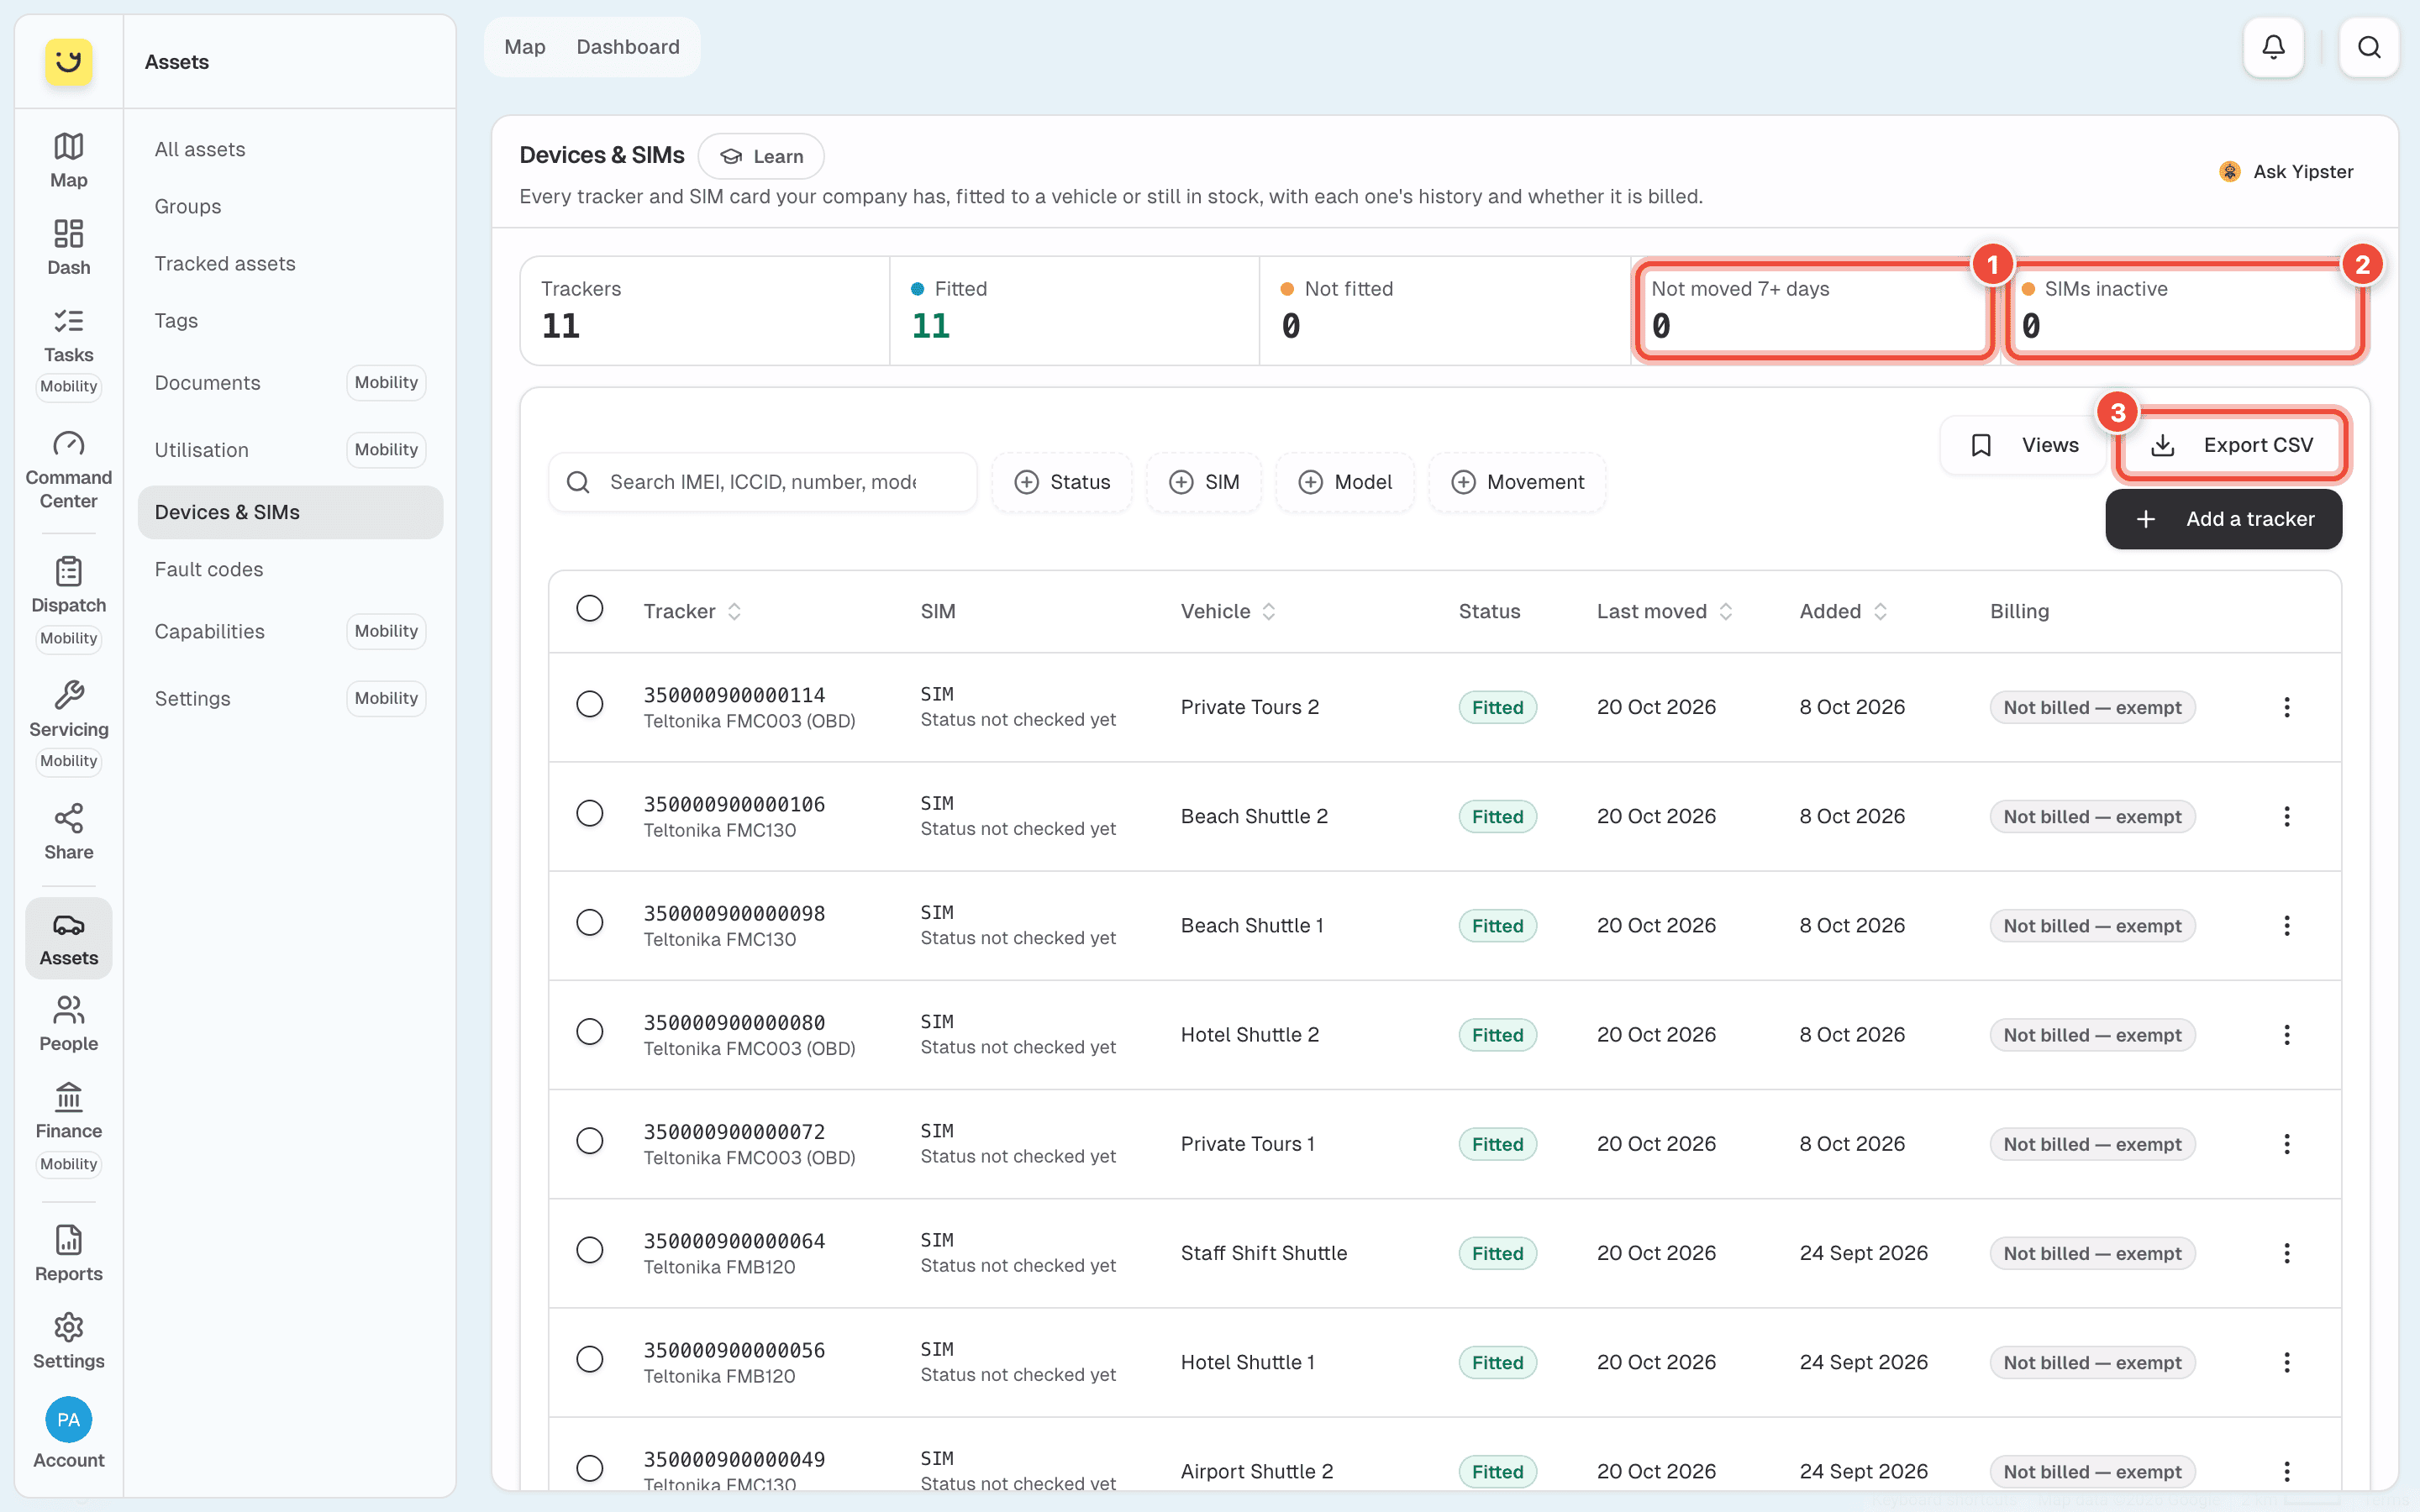Click the Learn button
This screenshot has width=2420, height=1512.
tap(762, 156)
